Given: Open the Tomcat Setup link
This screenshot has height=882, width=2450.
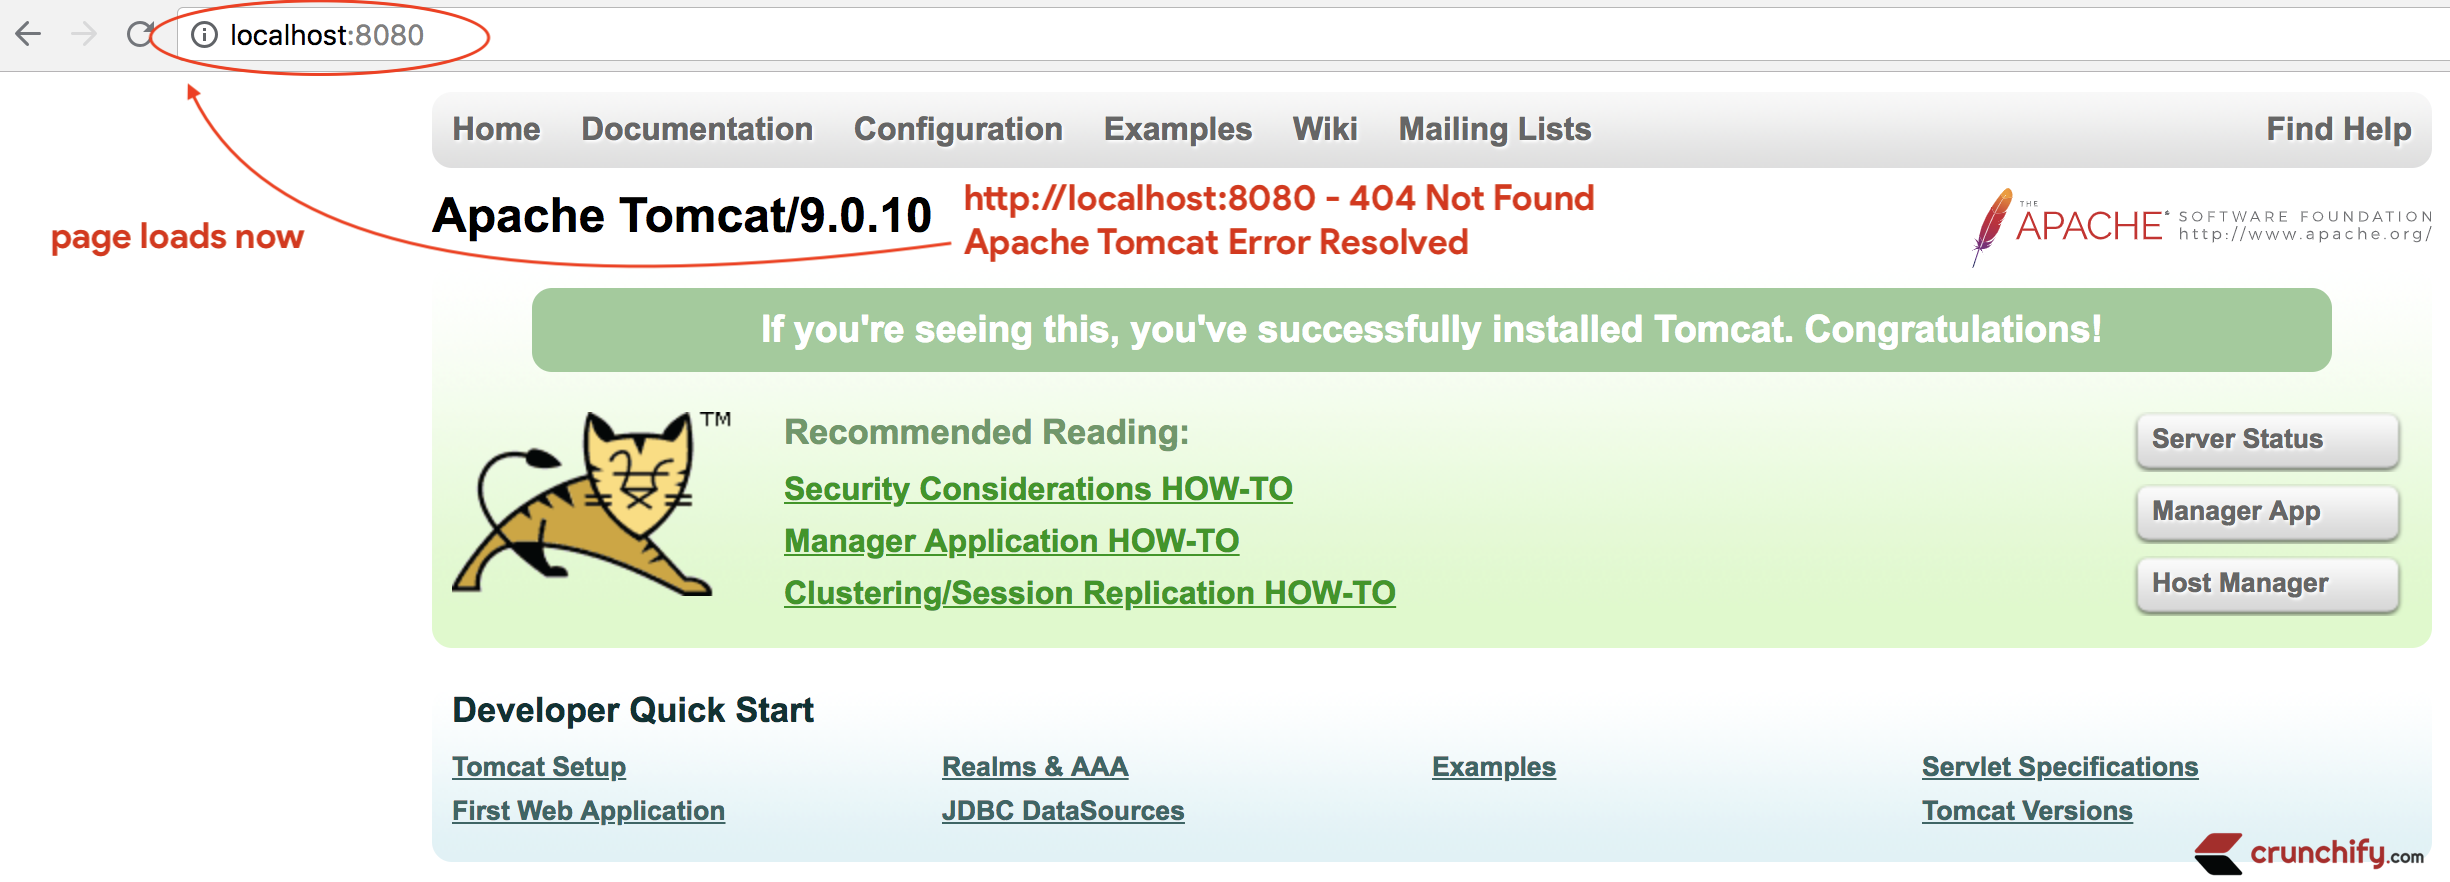Looking at the screenshot, I should coord(539,767).
